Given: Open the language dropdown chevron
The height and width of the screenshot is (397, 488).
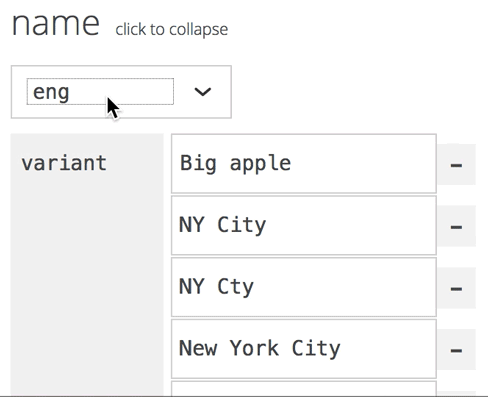Looking at the screenshot, I should [203, 92].
